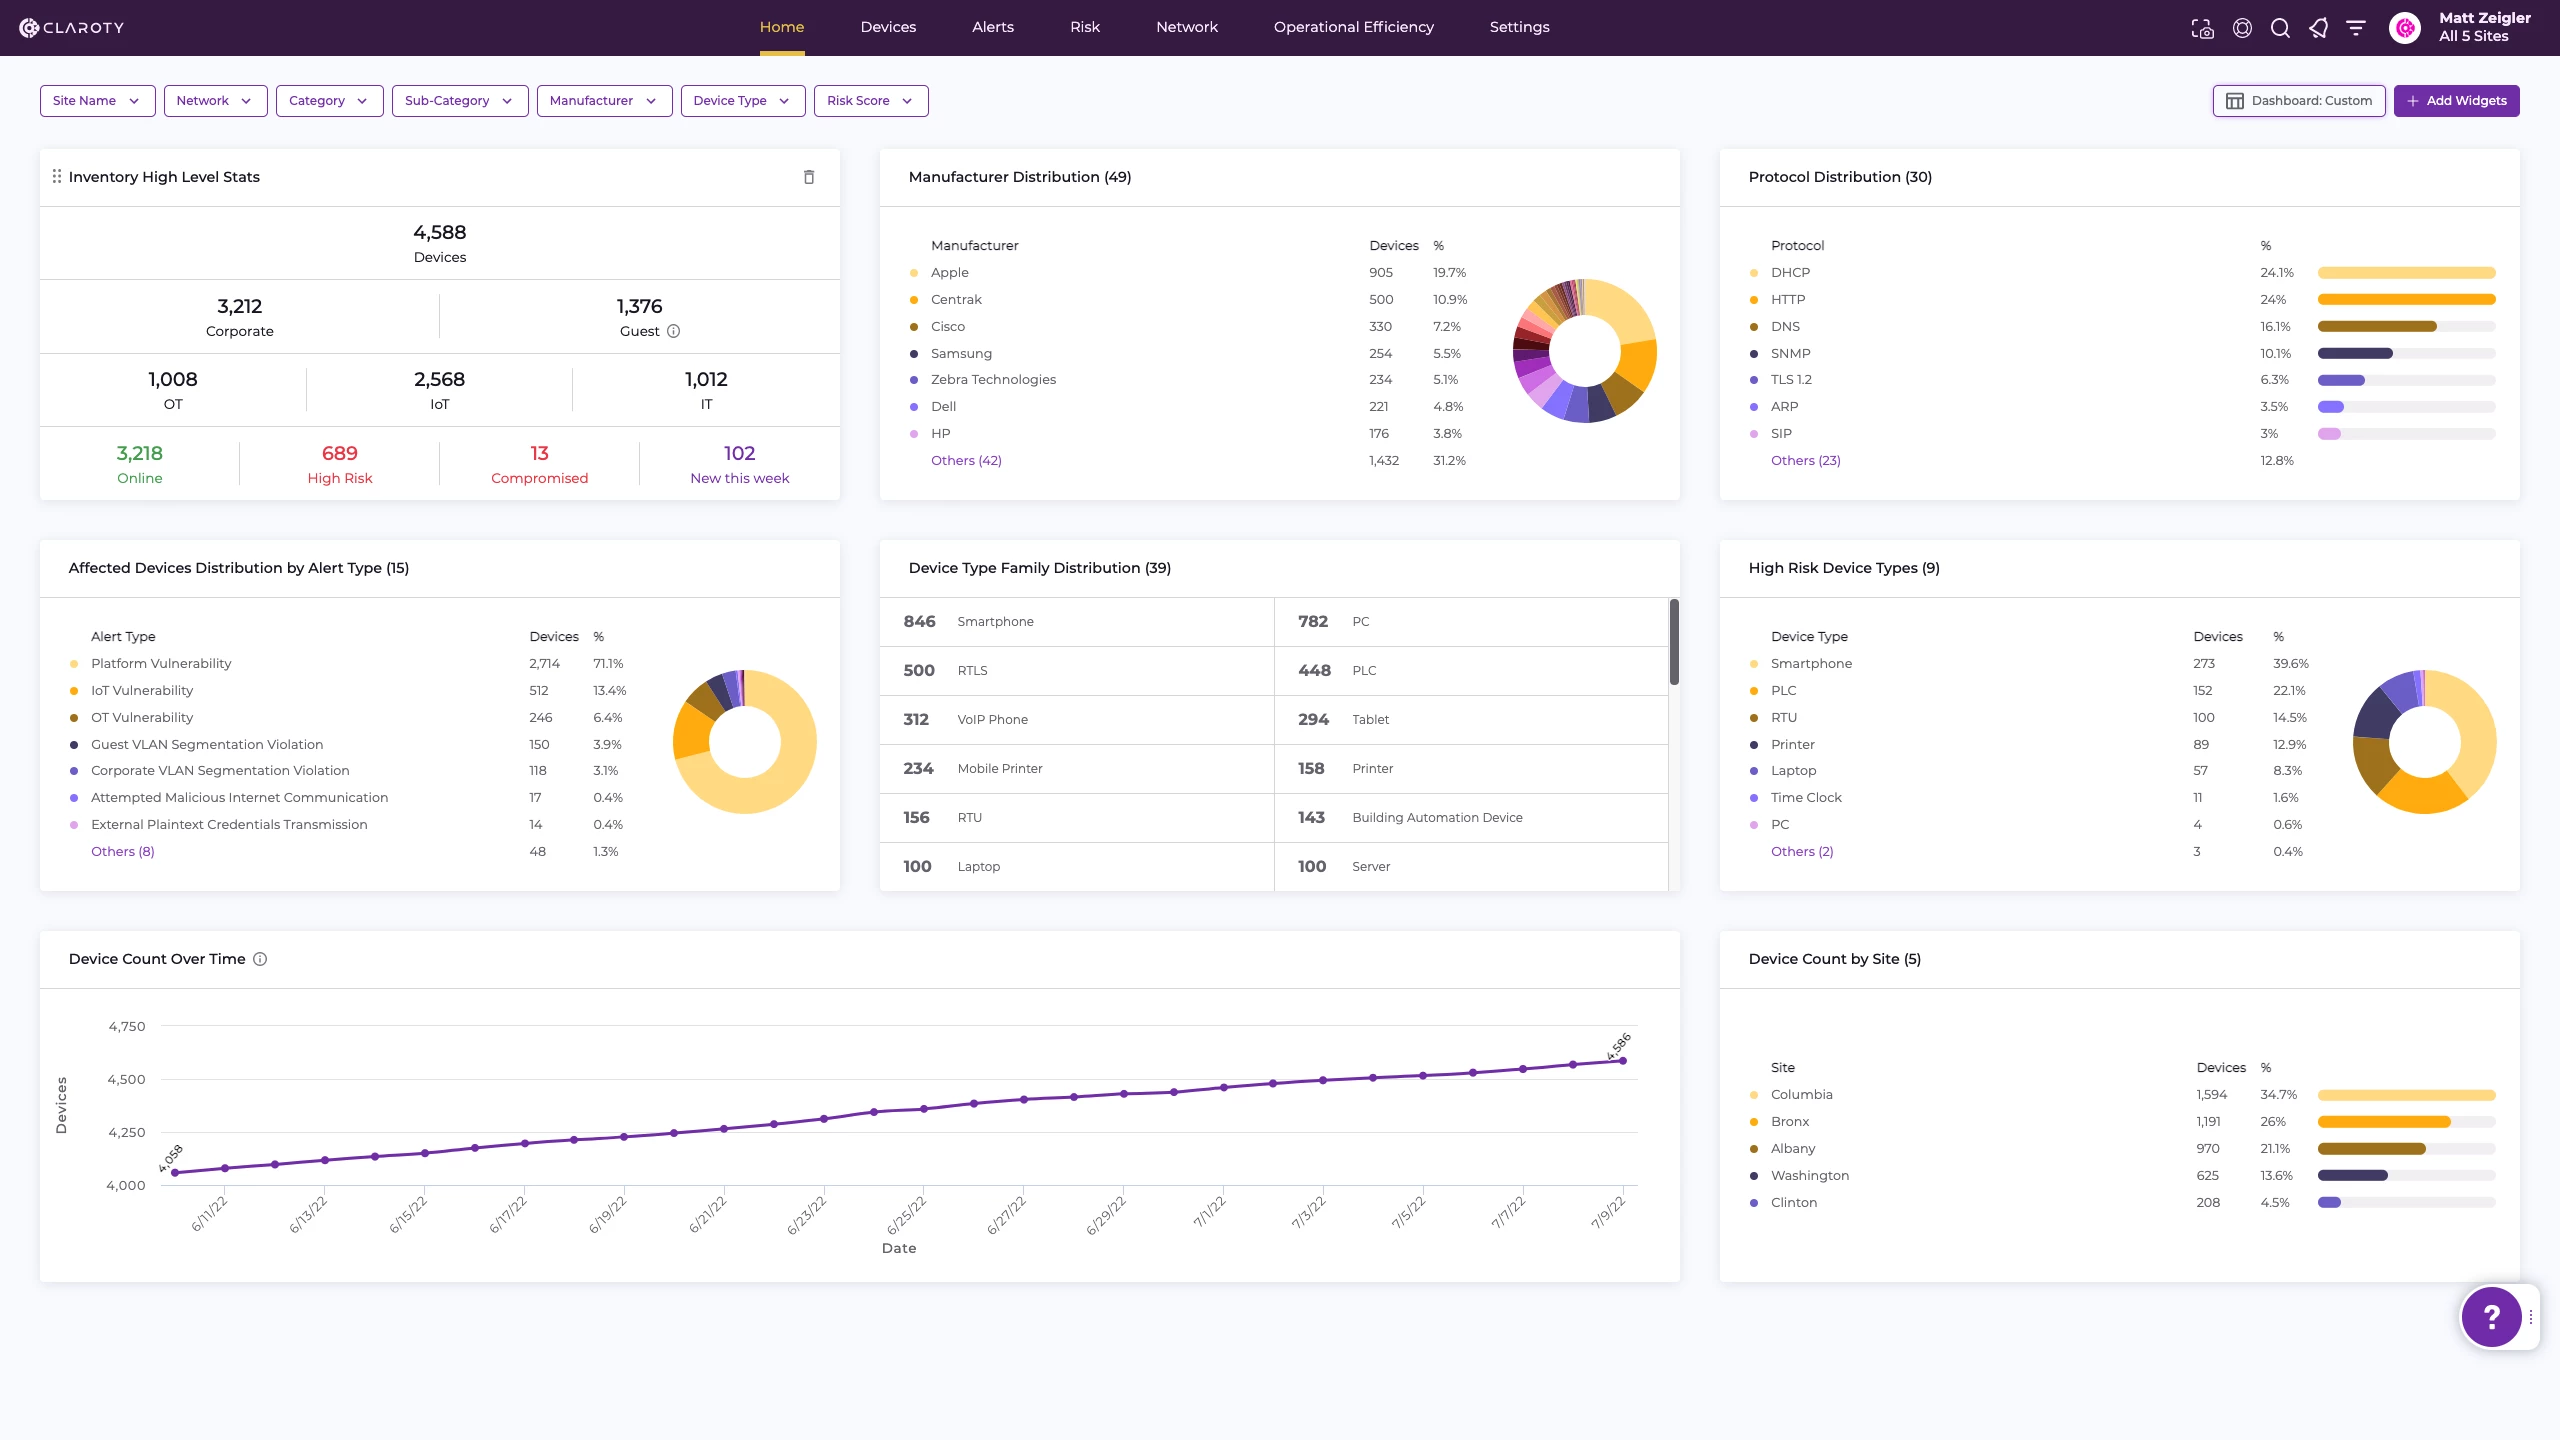Click the Add Widgets button
Viewport: 2560px width, 1440px height.
tap(2456, 101)
